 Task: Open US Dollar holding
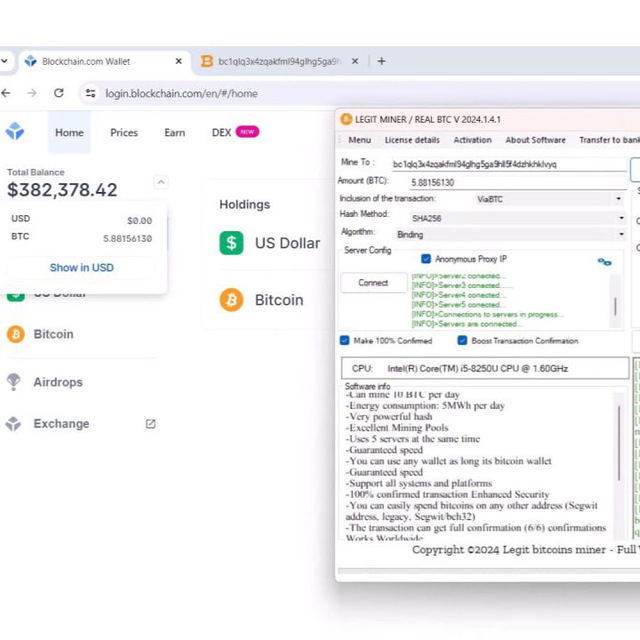pos(287,243)
